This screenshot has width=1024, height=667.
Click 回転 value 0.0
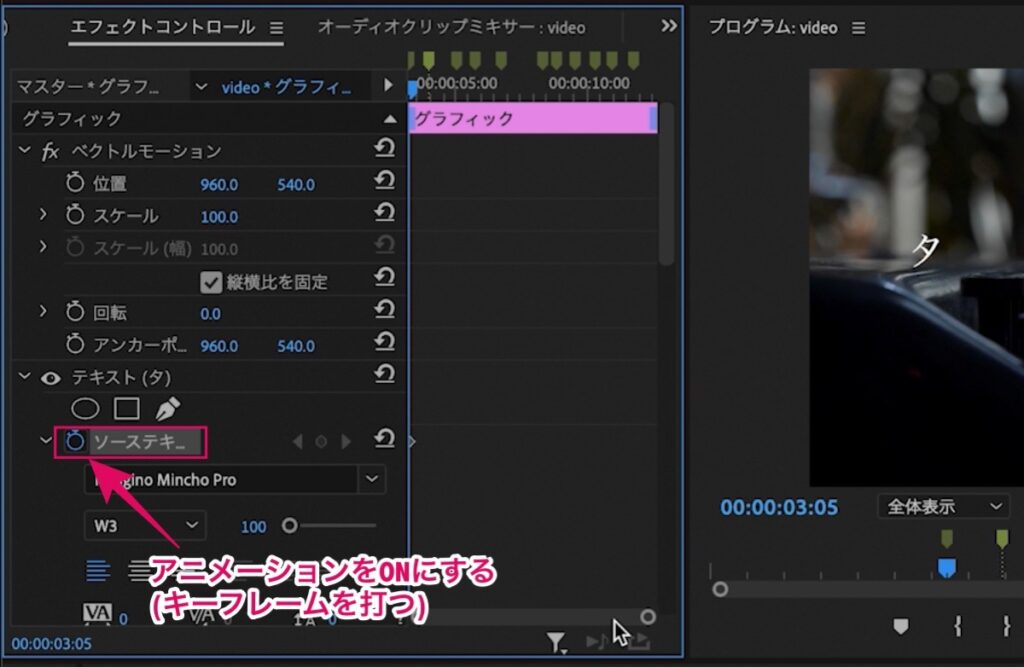click(210, 314)
